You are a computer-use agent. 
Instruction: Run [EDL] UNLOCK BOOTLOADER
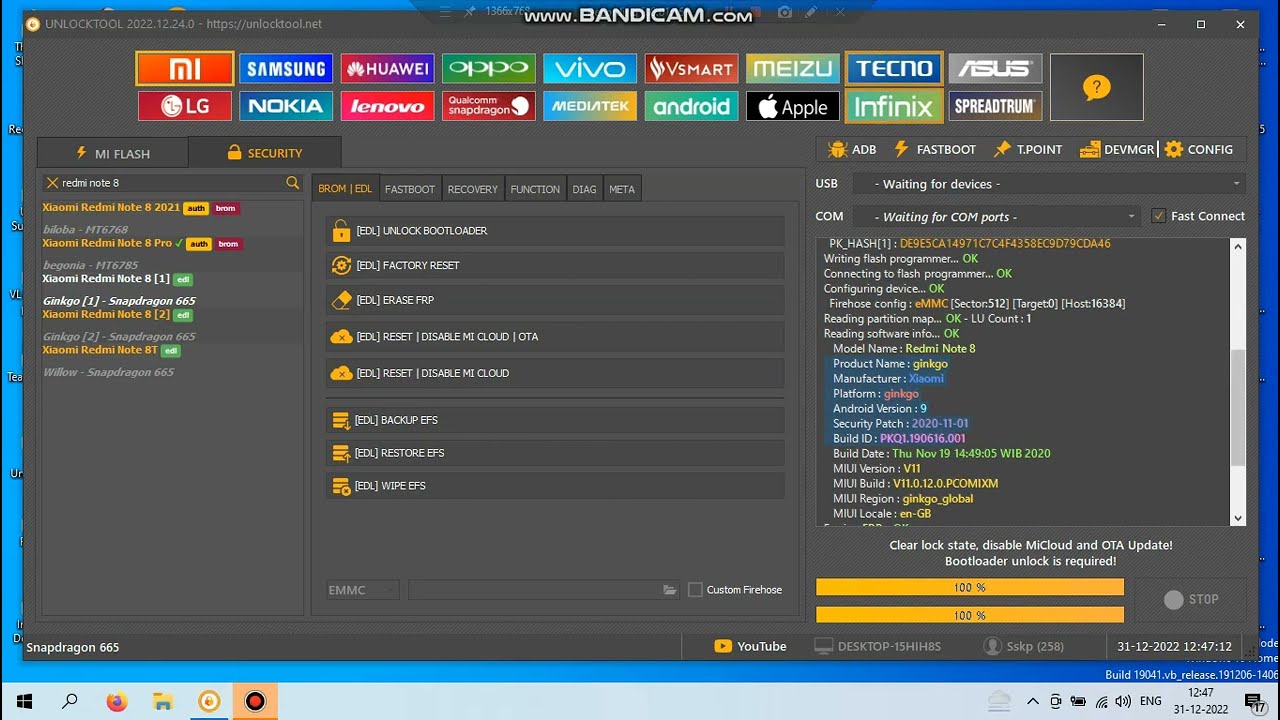tap(555, 231)
